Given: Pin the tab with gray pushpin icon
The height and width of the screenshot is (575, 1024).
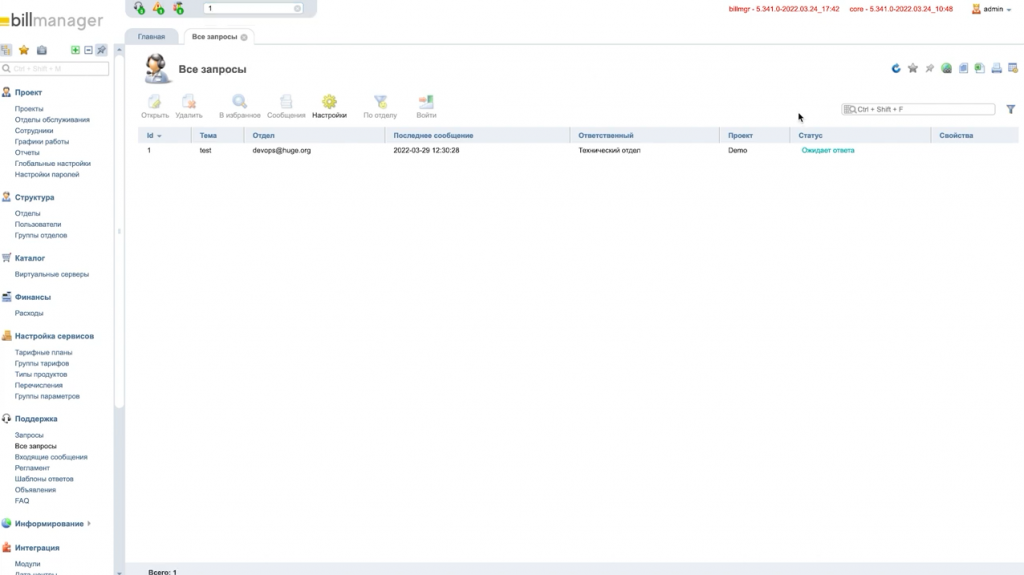Looking at the screenshot, I should click(x=930, y=69).
